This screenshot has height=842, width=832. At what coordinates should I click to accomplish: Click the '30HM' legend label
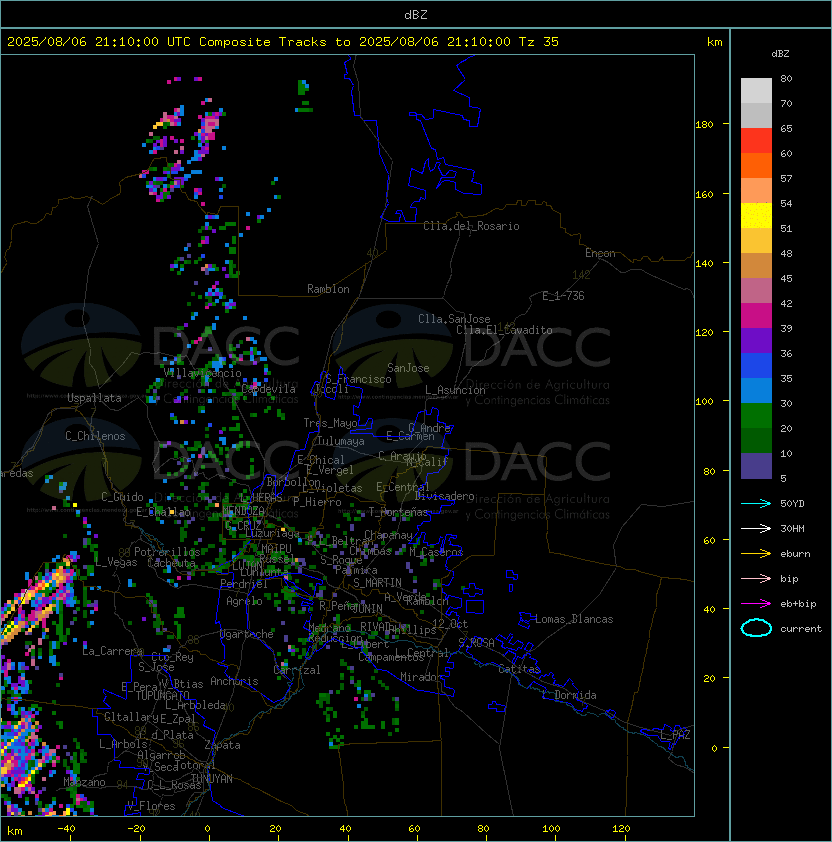(792, 529)
